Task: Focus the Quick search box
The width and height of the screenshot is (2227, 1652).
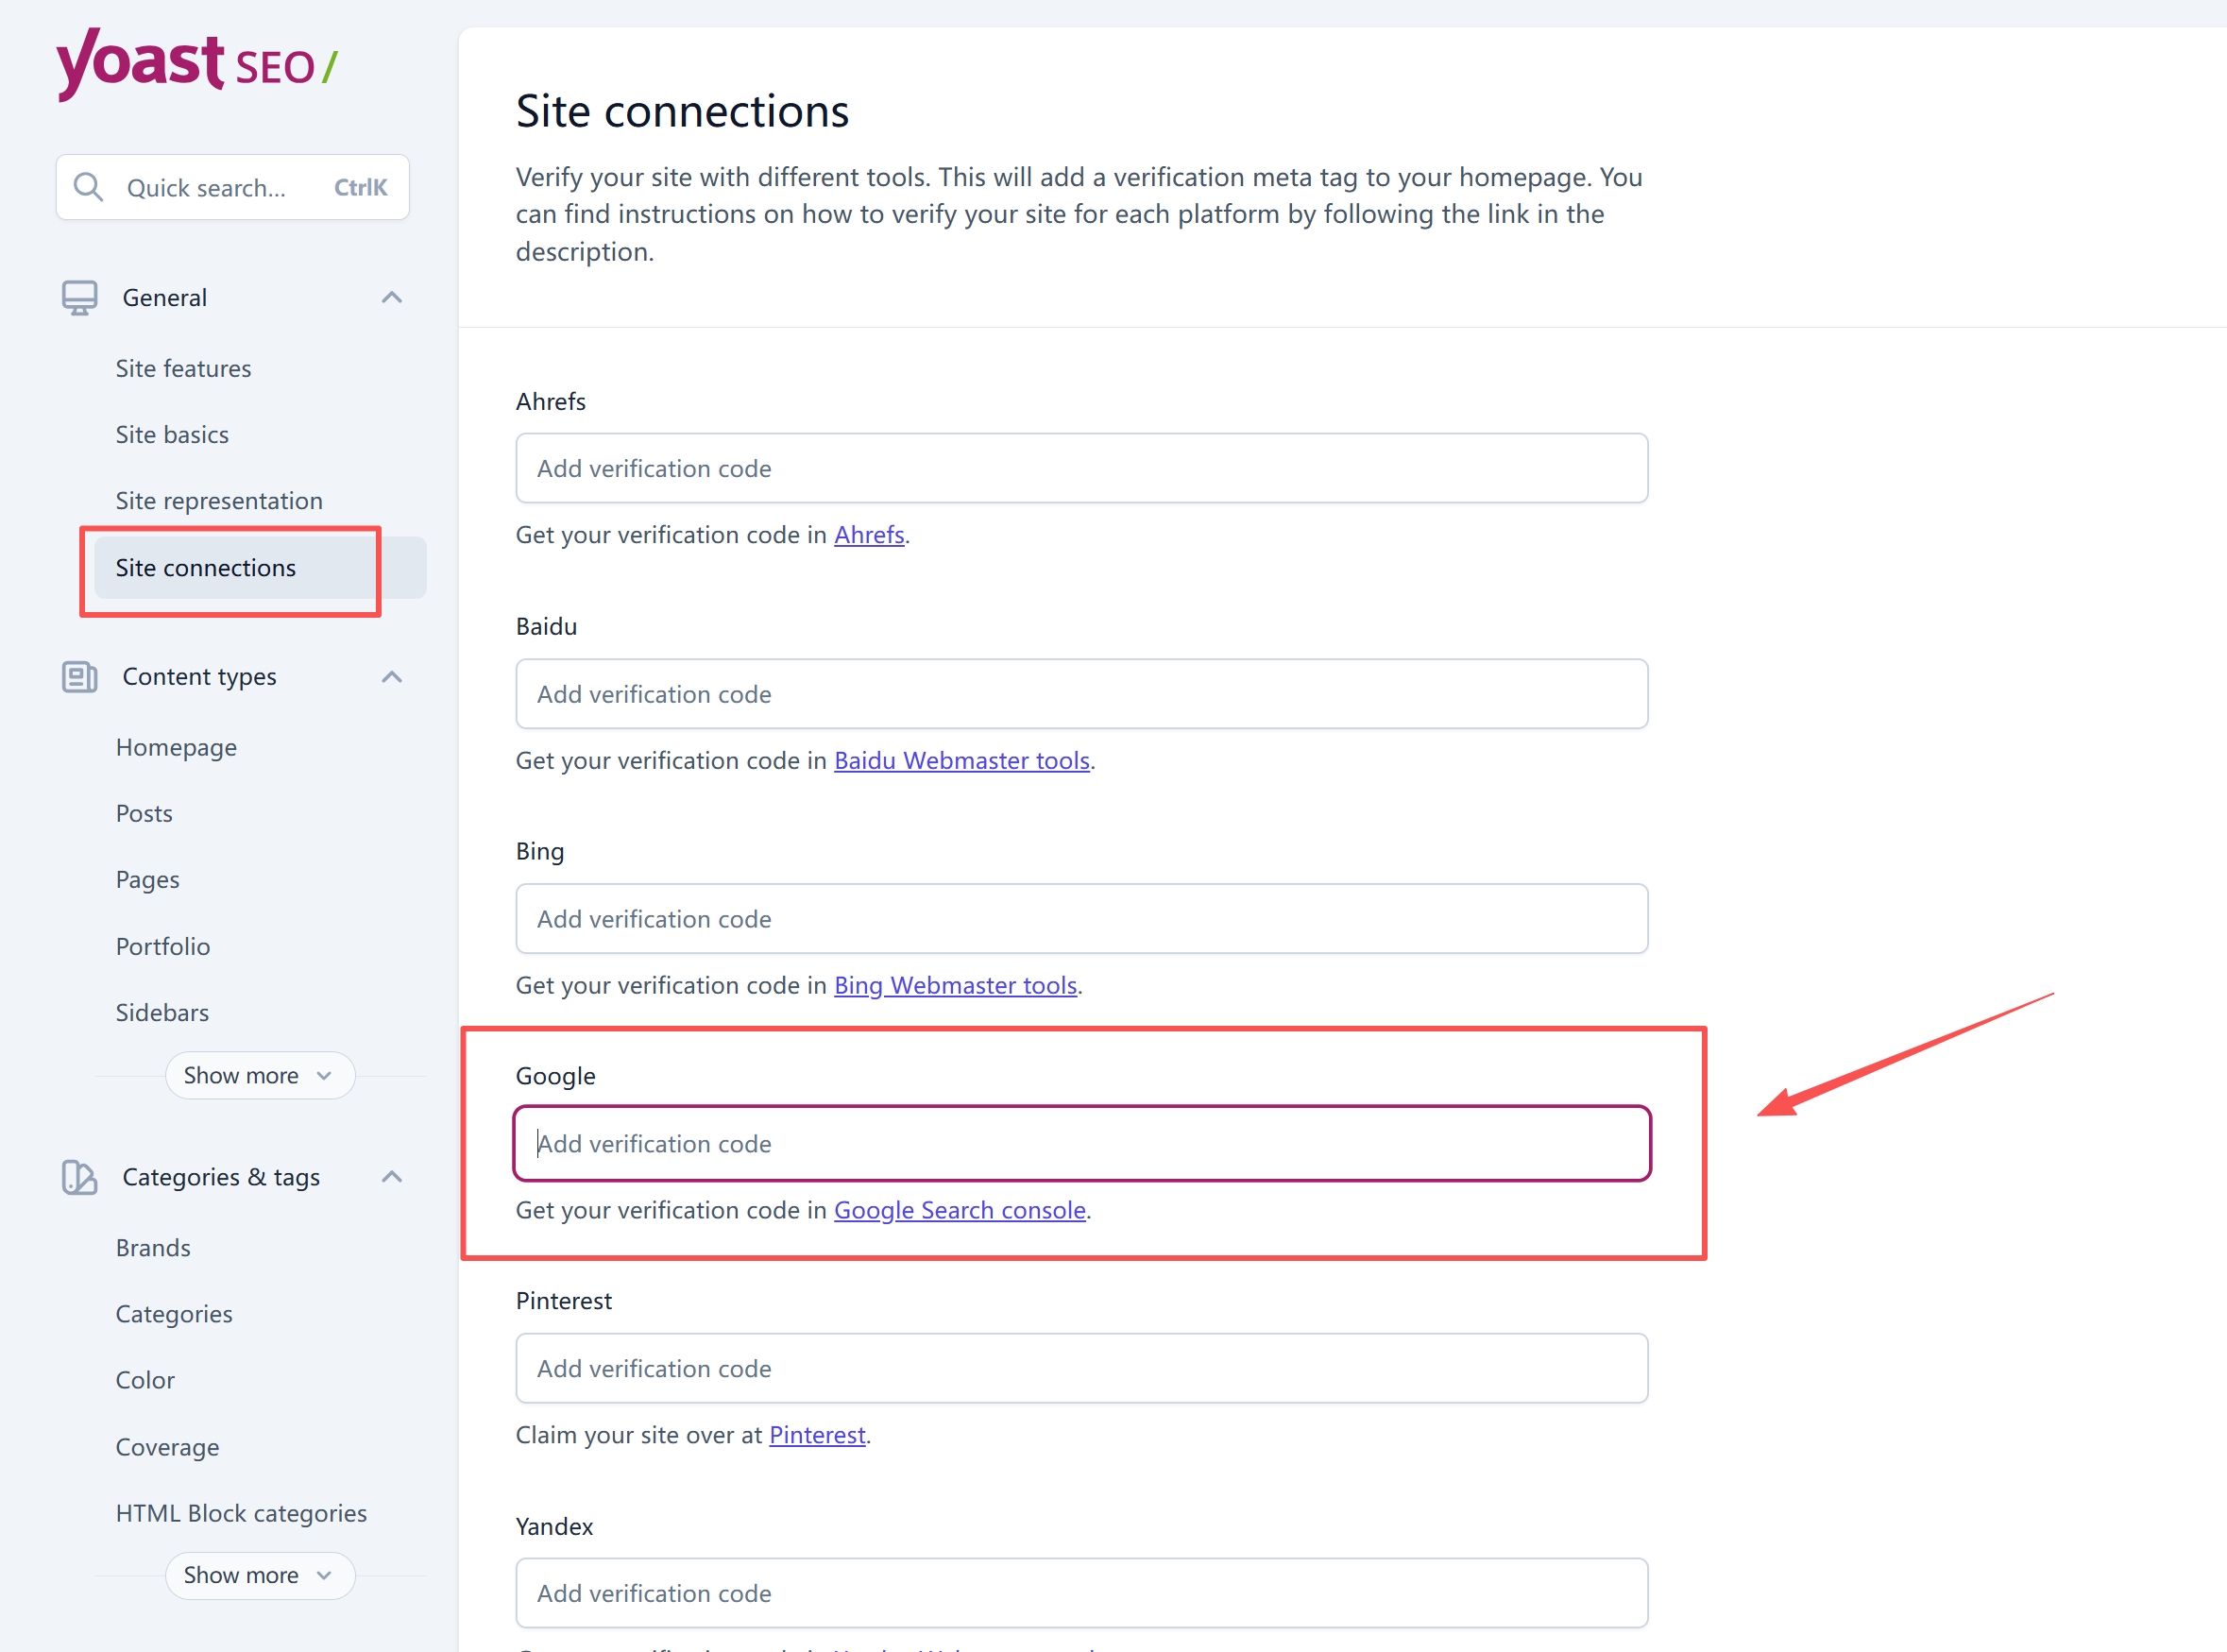Action: click(232, 187)
